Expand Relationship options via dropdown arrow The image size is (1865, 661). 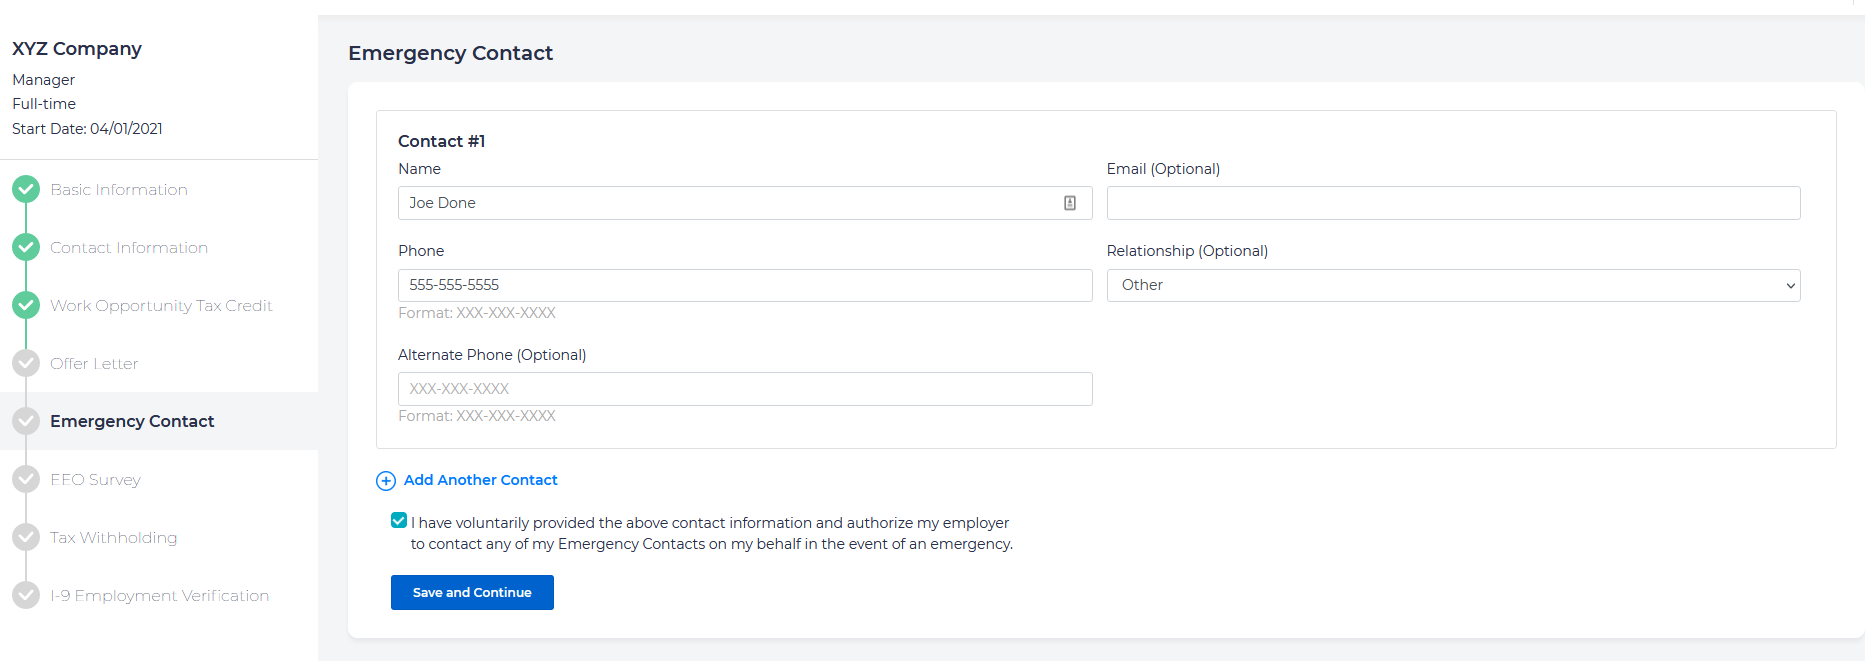click(x=1790, y=286)
